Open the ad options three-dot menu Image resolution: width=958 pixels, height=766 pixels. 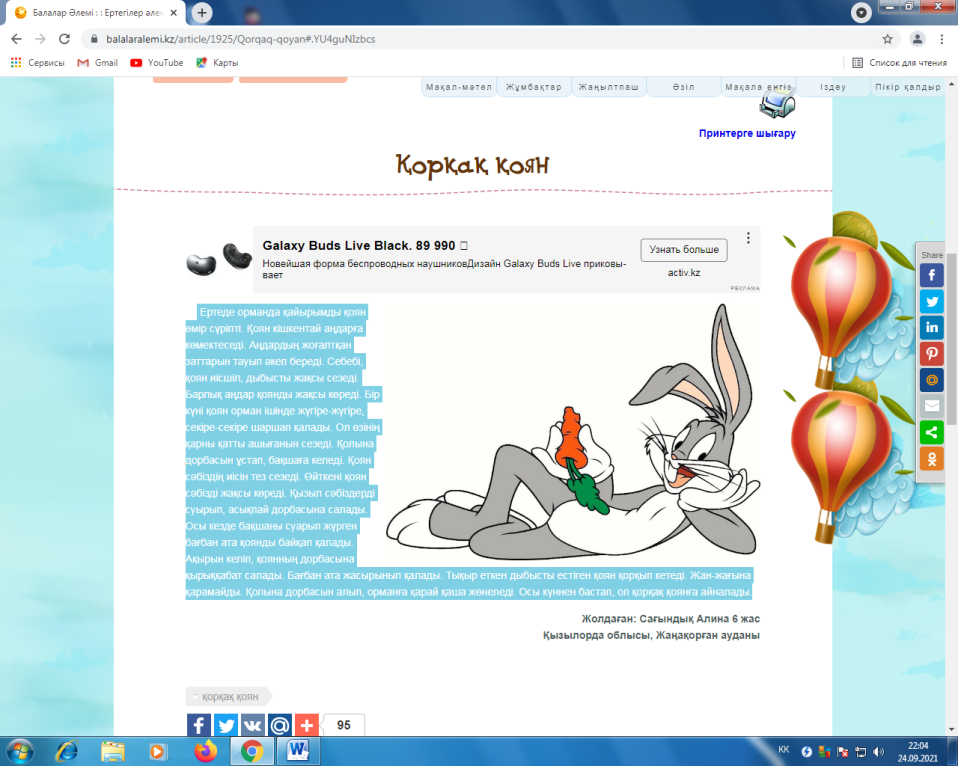tap(748, 238)
